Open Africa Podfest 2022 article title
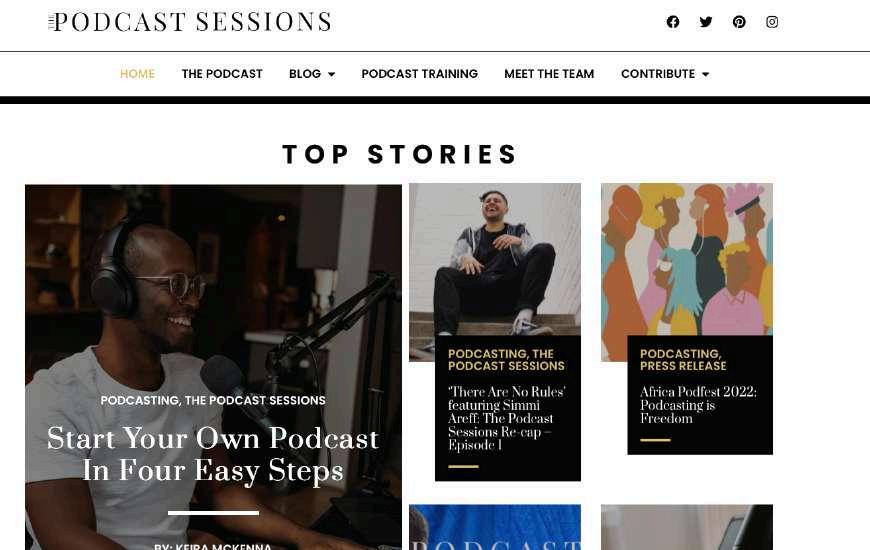The width and height of the screenshot is (870, 550). (x=698, y=405)
